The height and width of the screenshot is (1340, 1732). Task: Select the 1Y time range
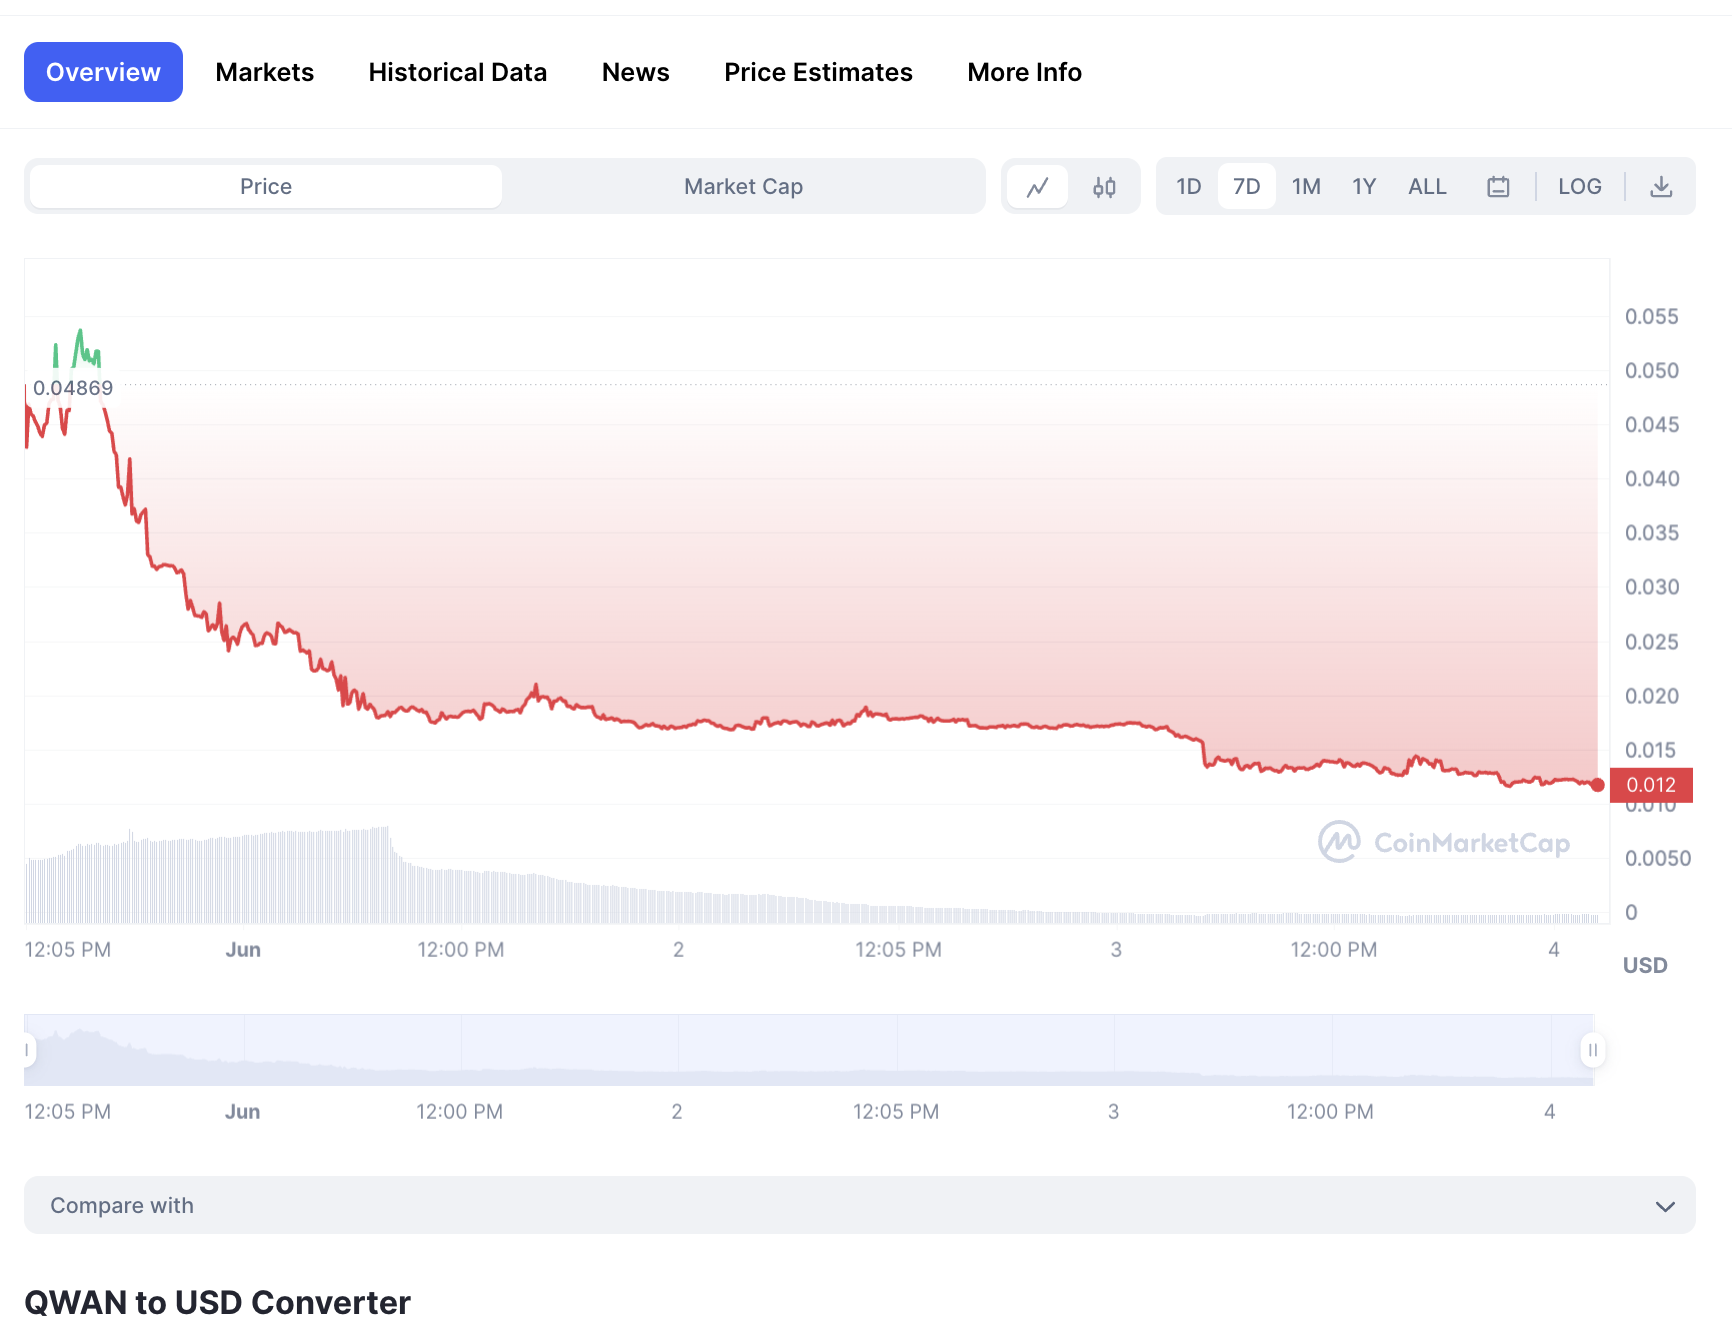click(1363, 186)
